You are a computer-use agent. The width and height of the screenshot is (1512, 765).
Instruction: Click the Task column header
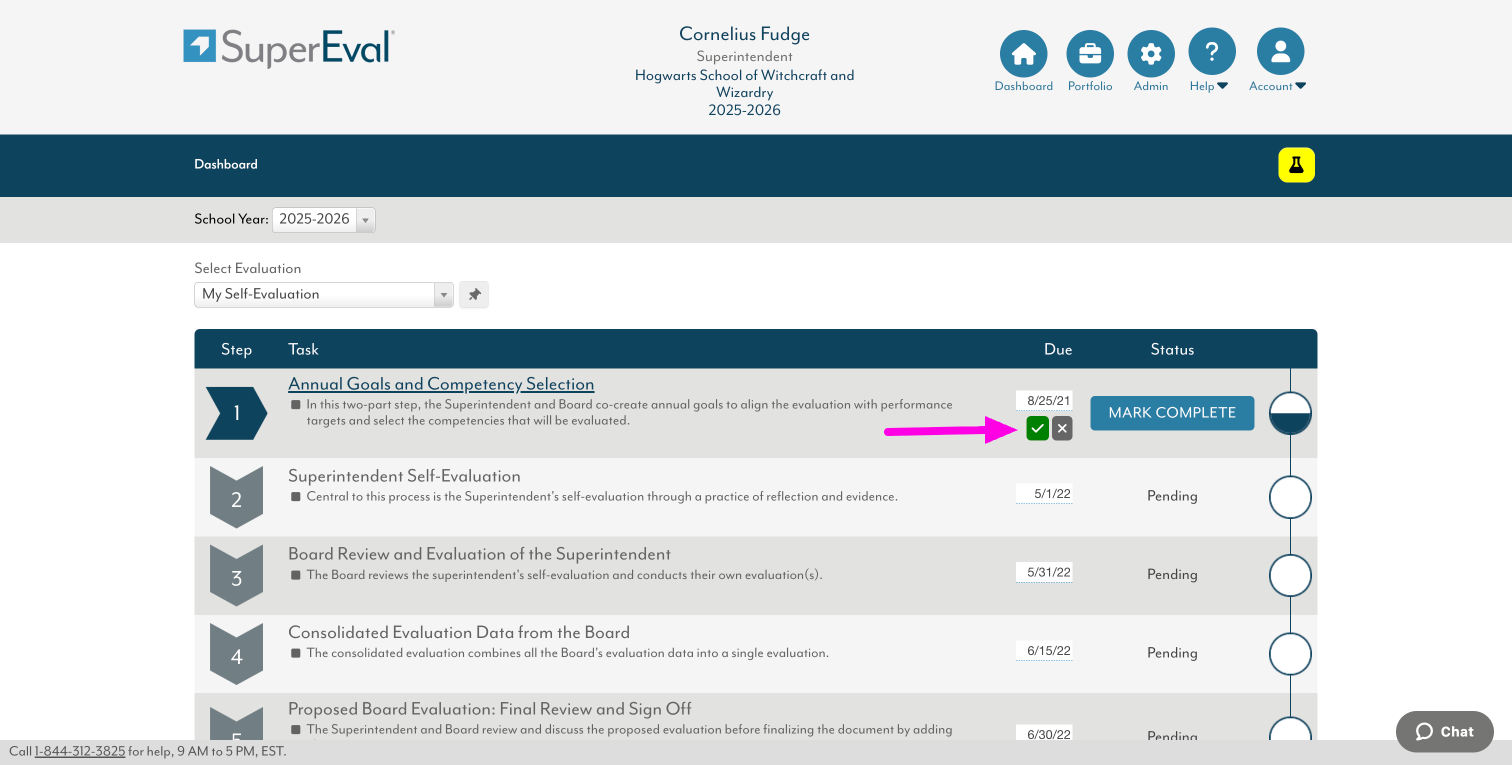pos(303,349)
